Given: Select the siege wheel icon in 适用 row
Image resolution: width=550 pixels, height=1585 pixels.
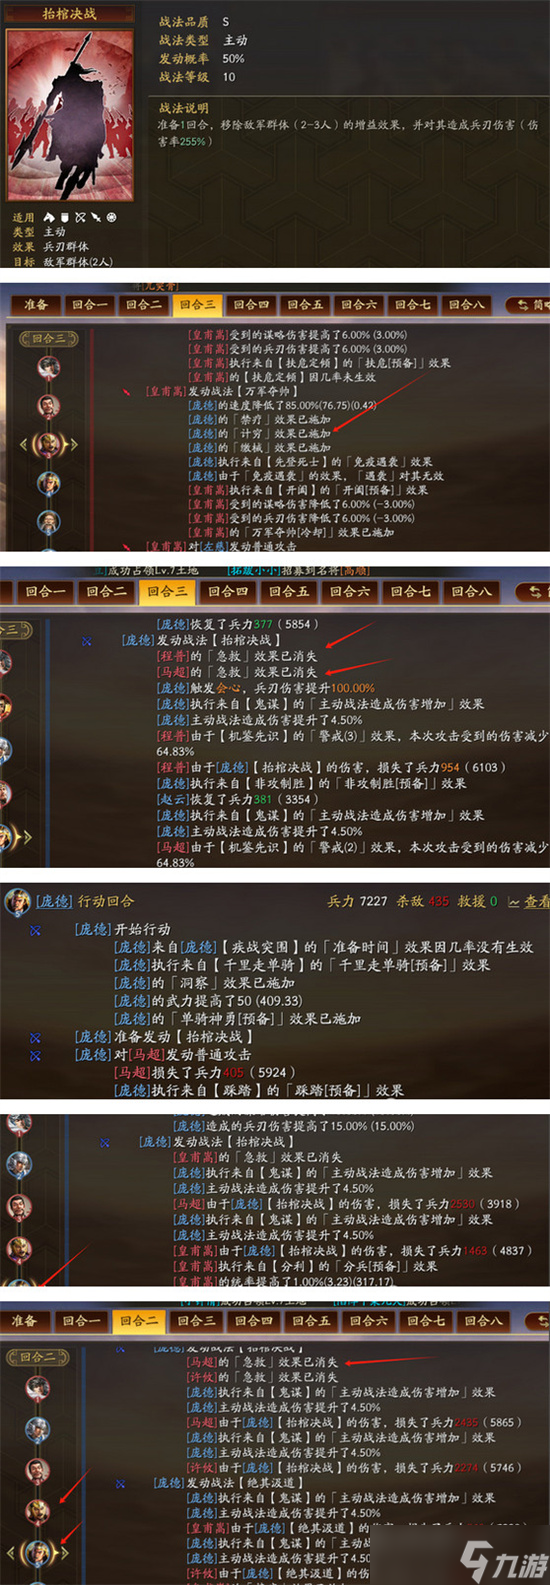Looking at the screenshot, I should click(x=111, y=217).
